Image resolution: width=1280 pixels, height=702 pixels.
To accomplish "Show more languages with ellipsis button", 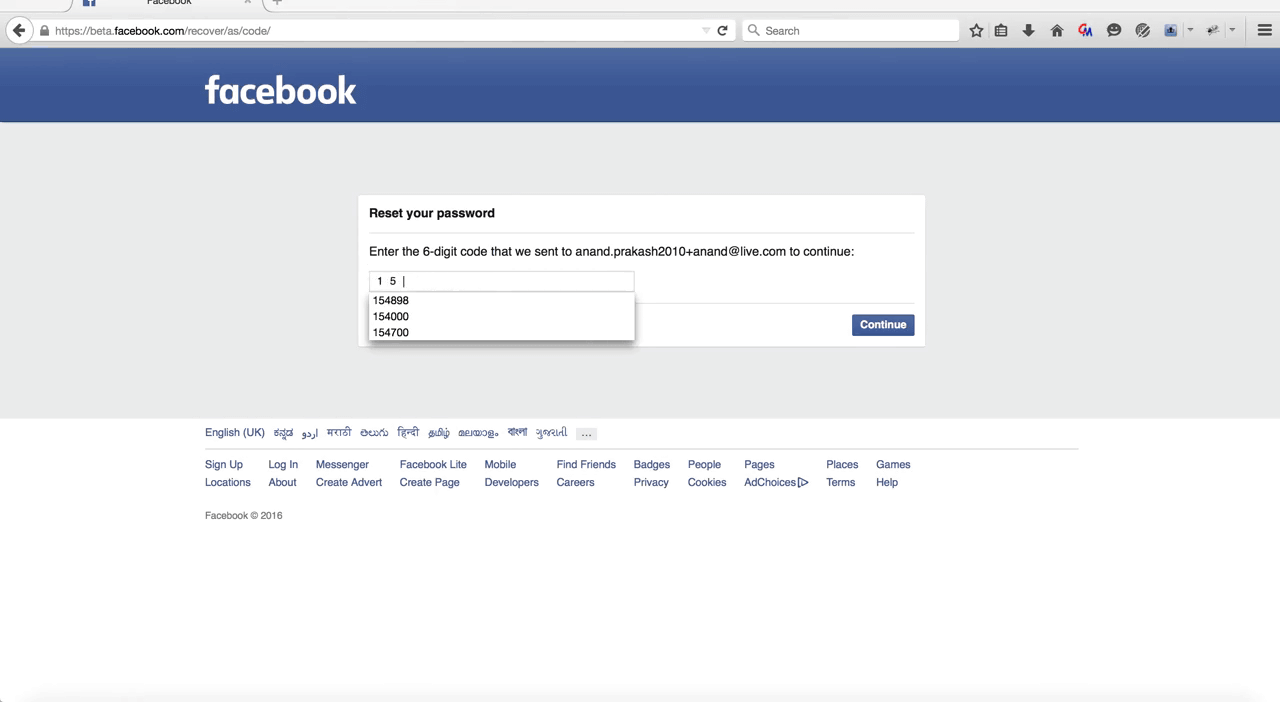I will point(586,433).
